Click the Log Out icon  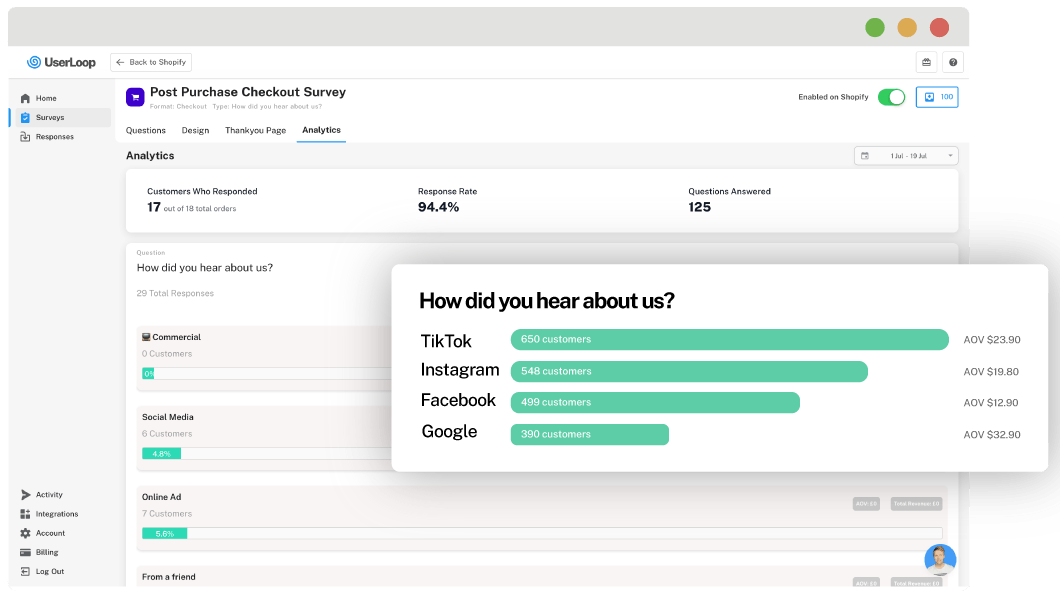25,572
